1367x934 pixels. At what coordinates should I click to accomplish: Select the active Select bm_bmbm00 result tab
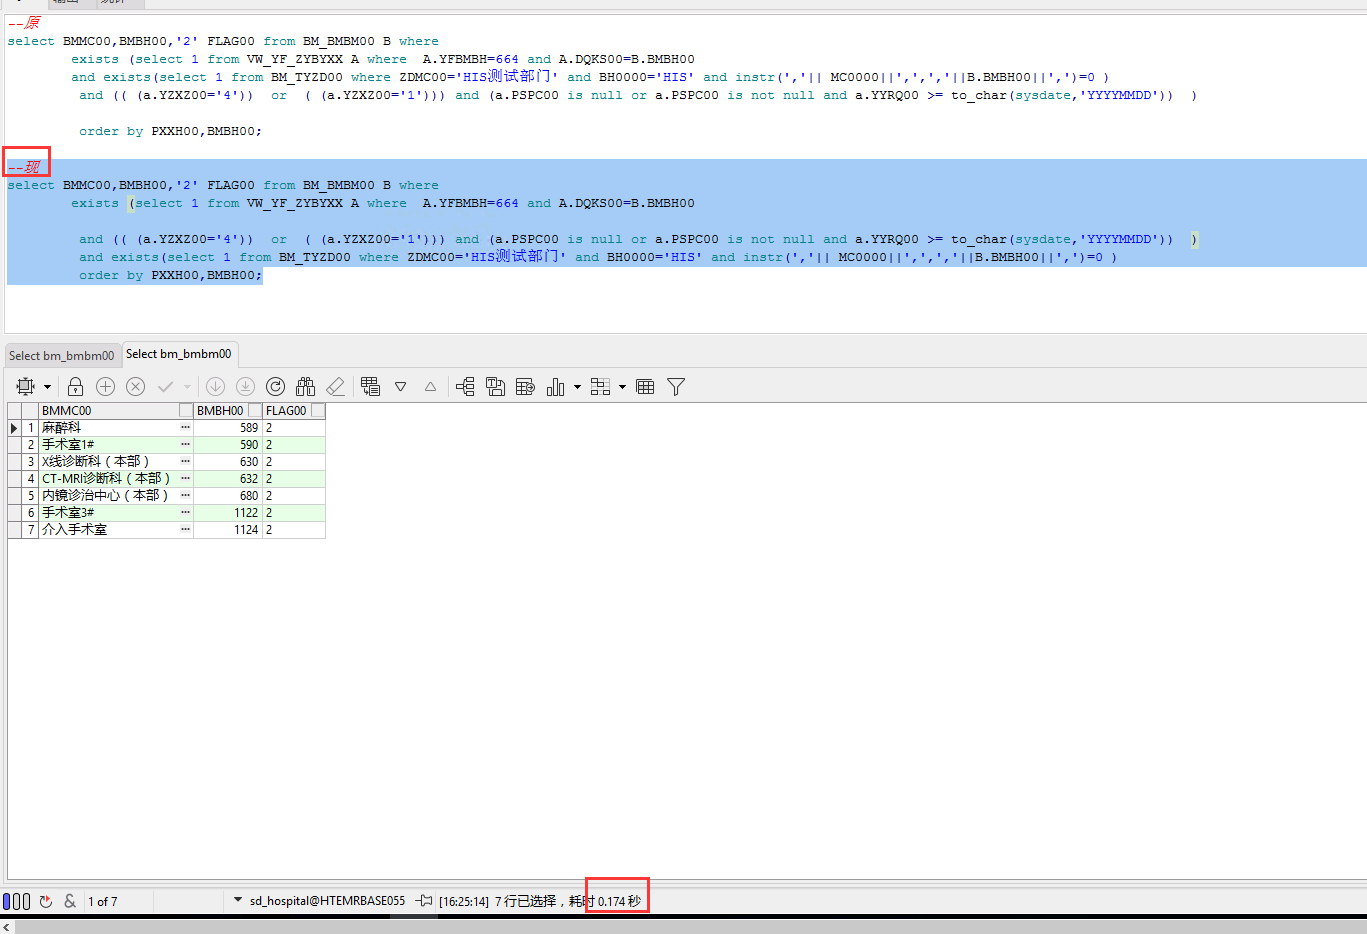(x=179, y=354)
